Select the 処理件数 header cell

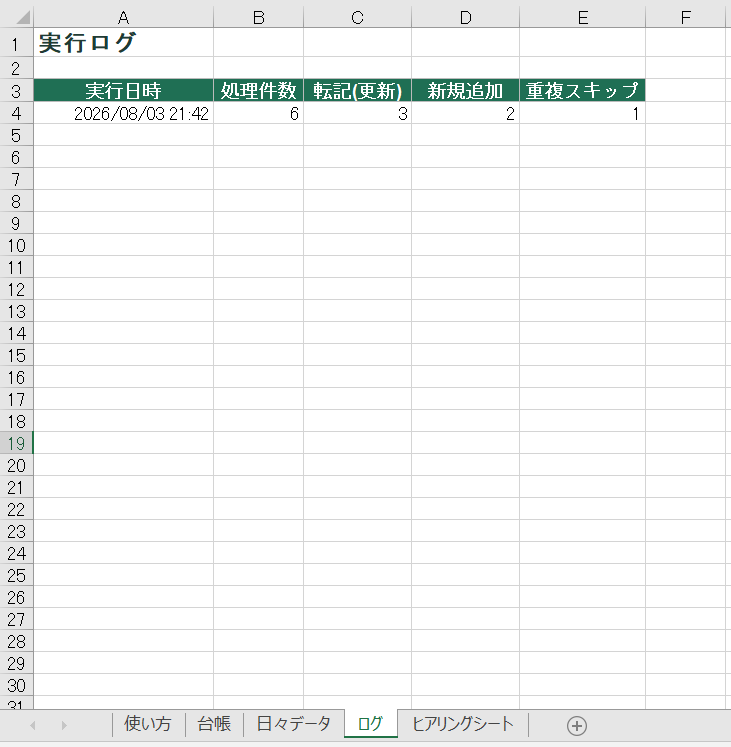258,90
